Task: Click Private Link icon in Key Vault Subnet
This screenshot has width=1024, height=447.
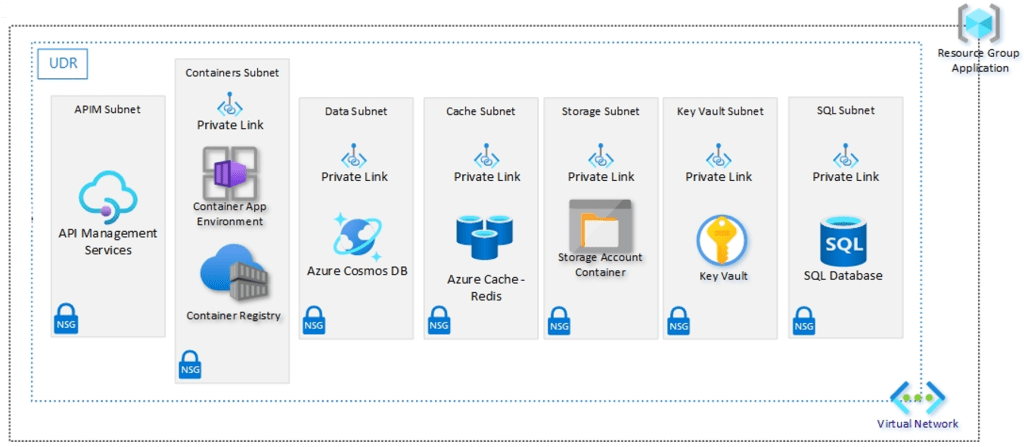Action: 718,157
